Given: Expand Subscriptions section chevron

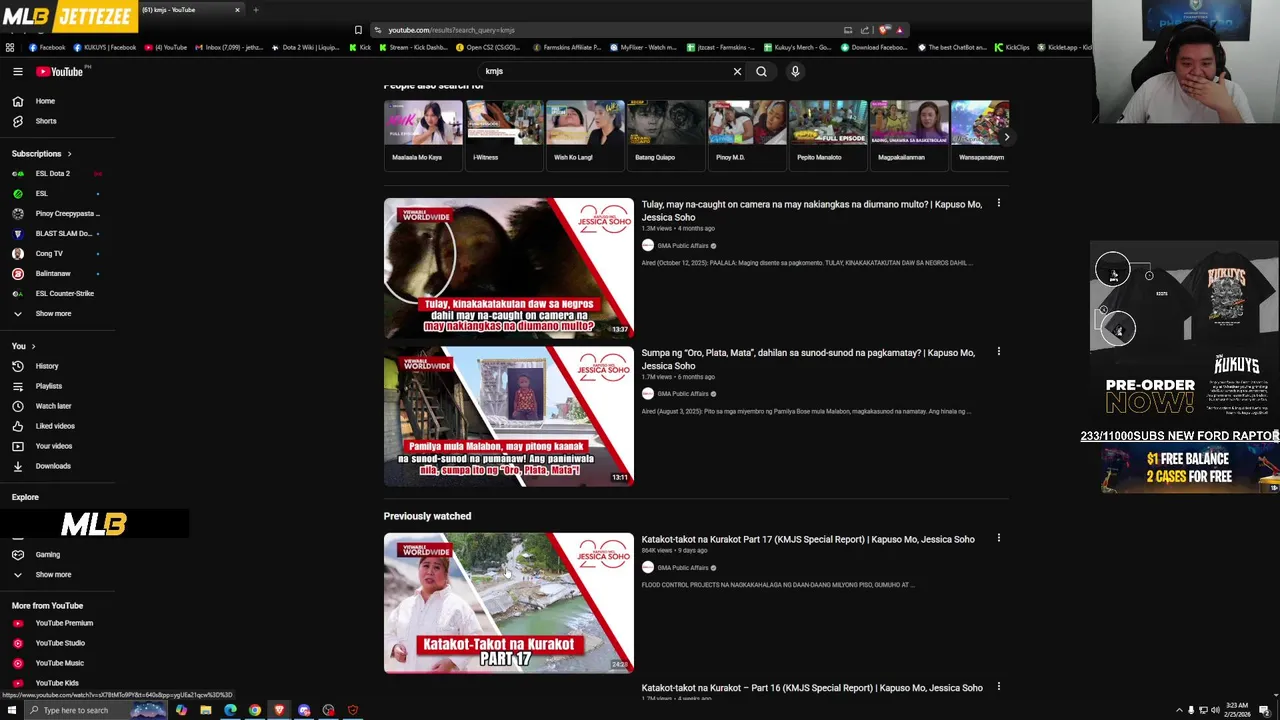Looking at the screenshot, I should 69,154.
